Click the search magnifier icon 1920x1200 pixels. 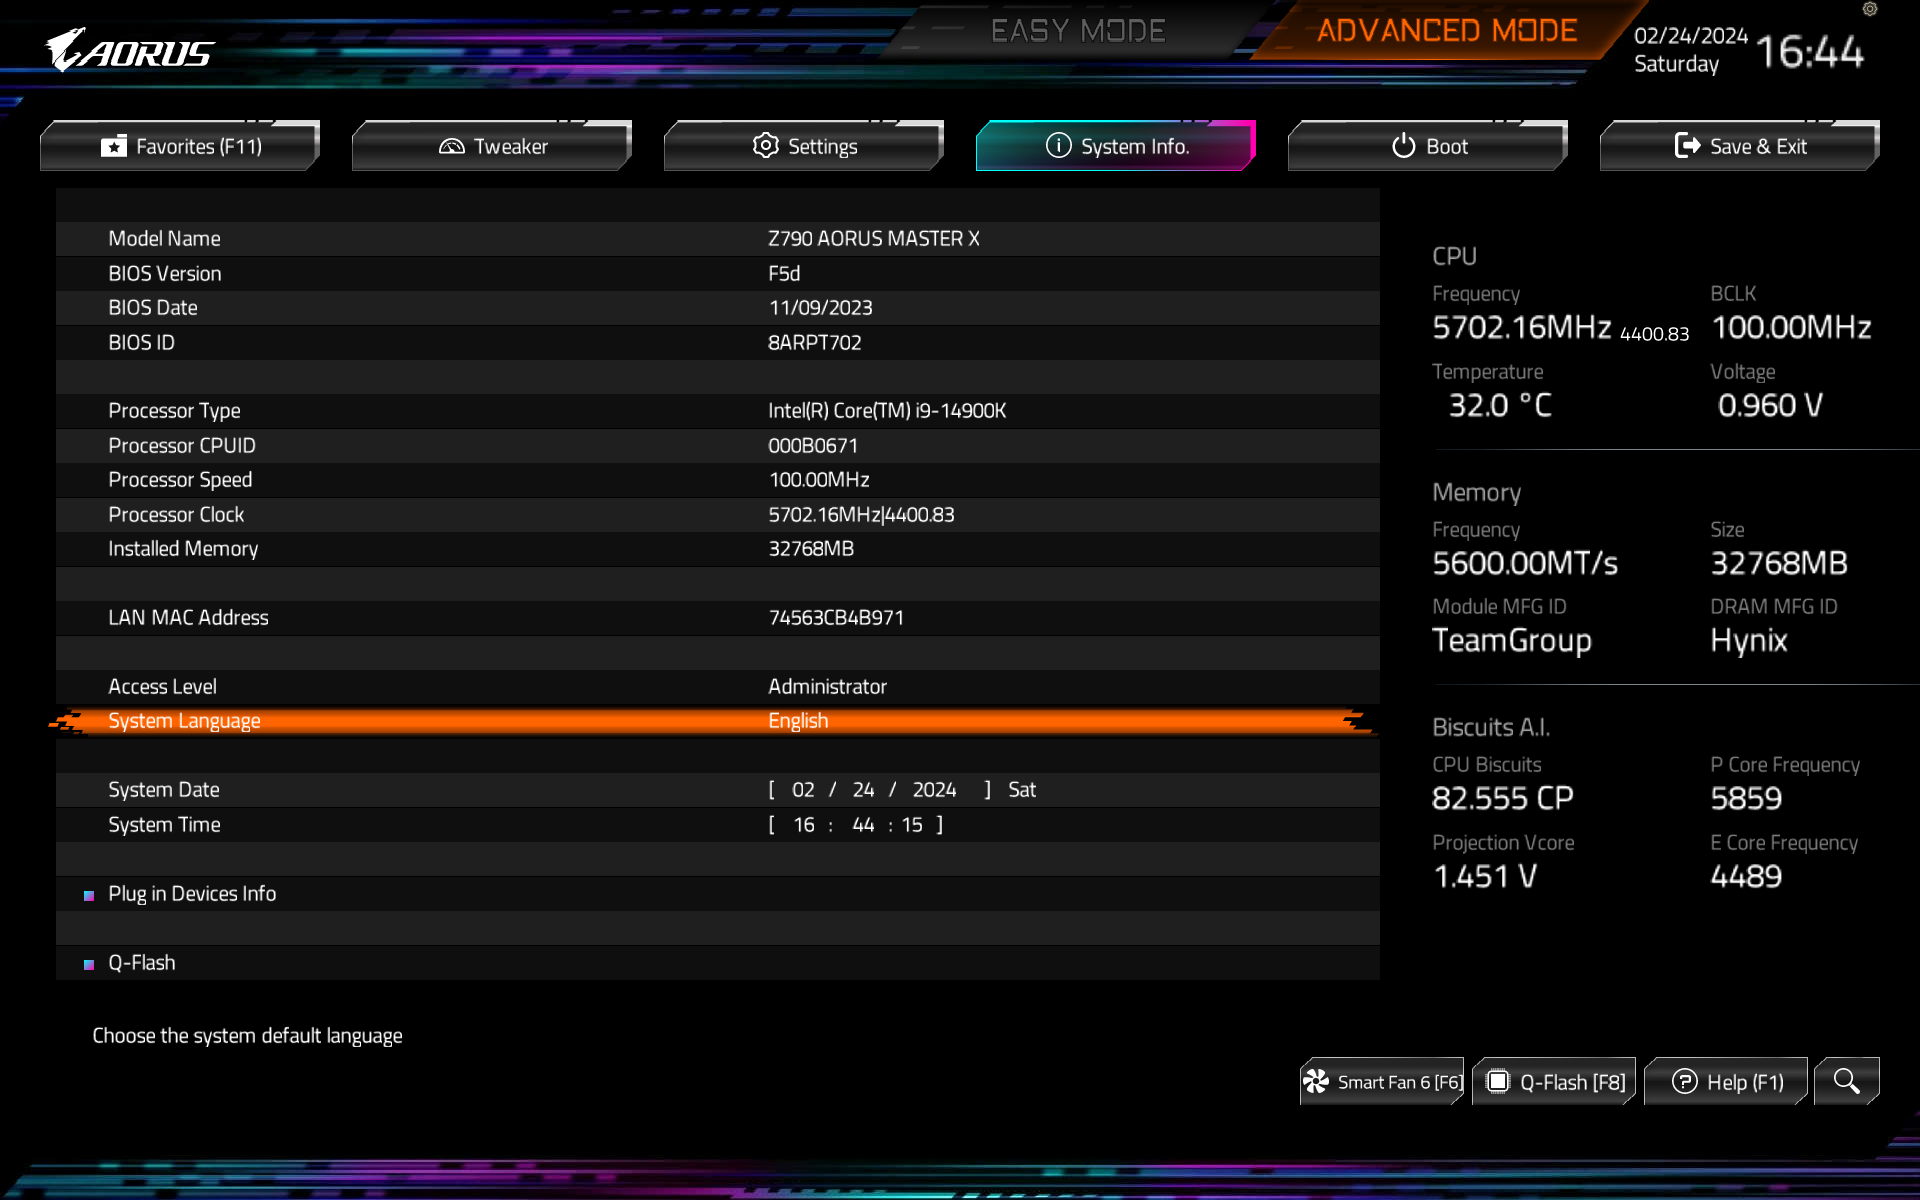[x=1846, y=1081]
